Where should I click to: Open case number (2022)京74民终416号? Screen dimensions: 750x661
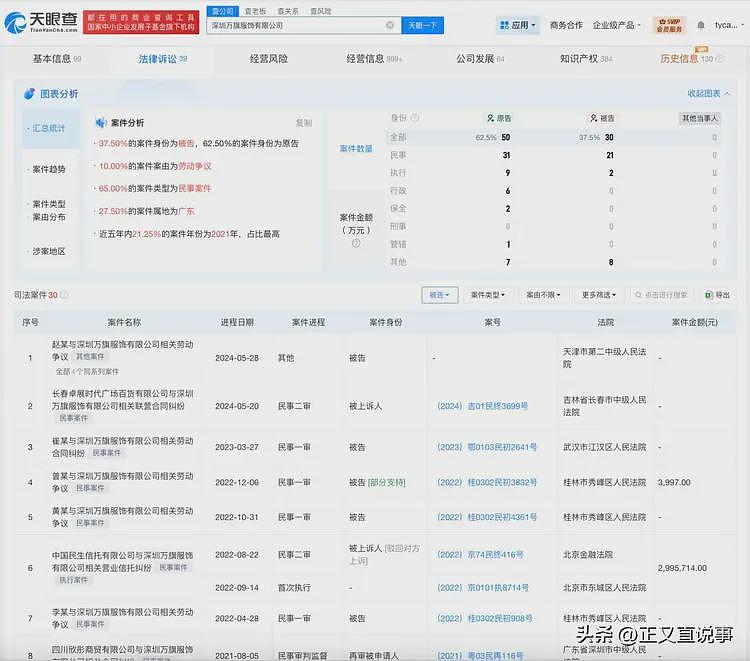point(480,555)
